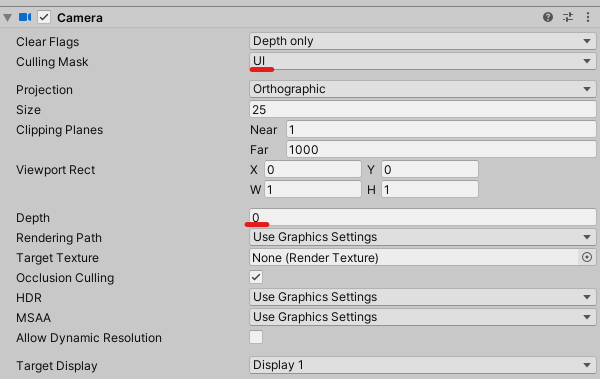The image size is (600, 379).
Task: Click the Far label in Clipping Planes
Action: coord(259,150)
